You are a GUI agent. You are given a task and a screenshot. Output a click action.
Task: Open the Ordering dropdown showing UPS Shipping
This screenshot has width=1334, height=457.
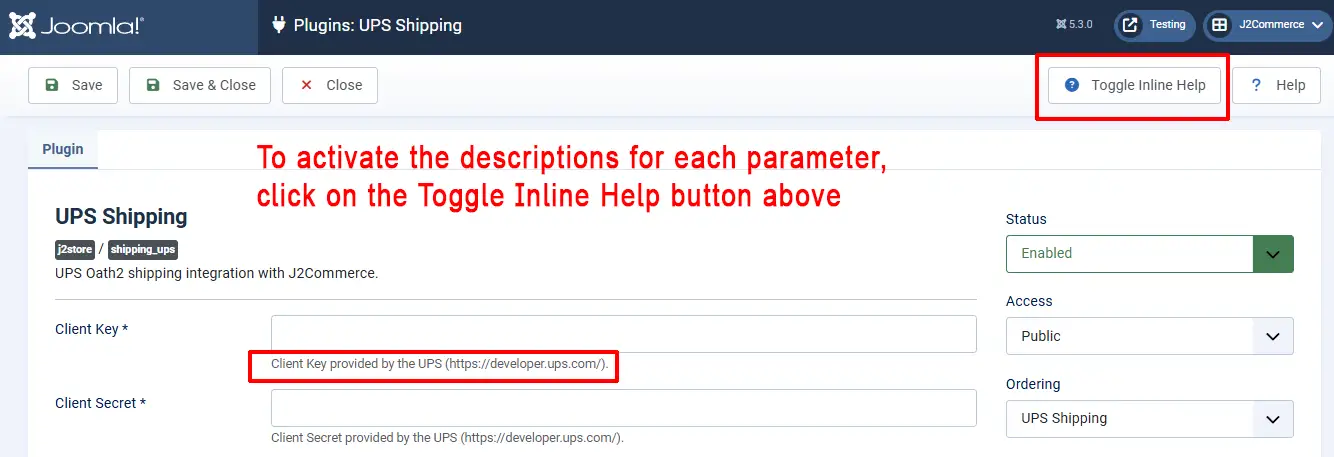point(1150,419)
